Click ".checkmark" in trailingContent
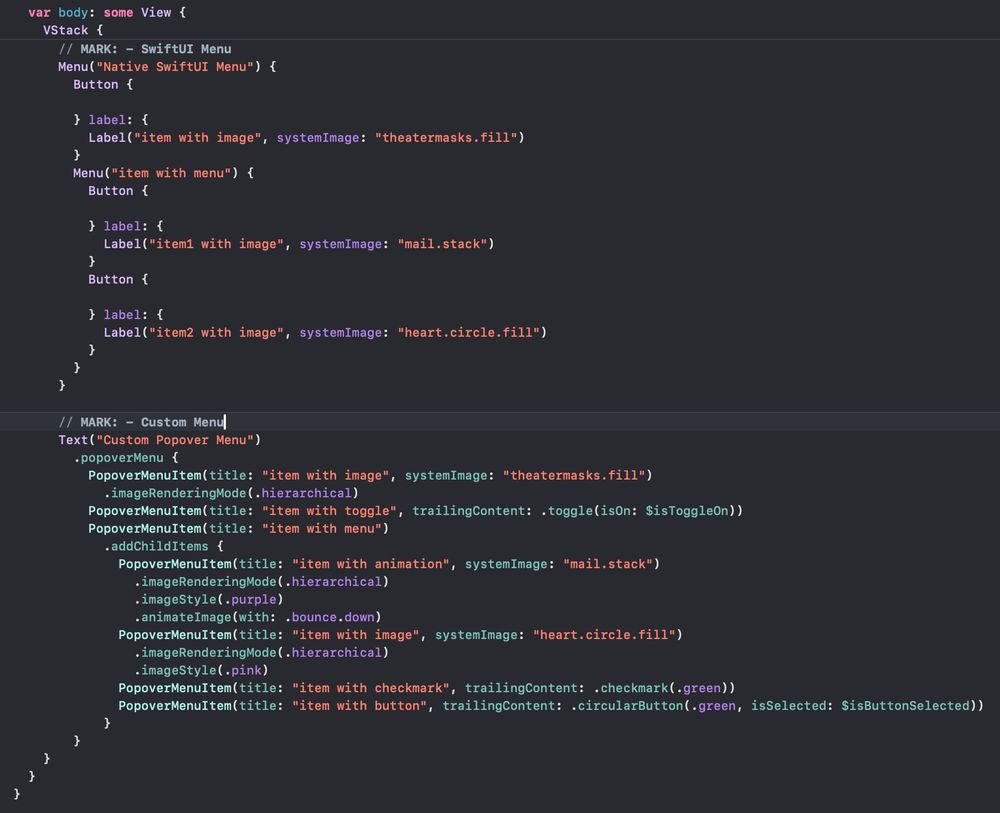This screenshot has width=1000, height=813. (630, 689)
